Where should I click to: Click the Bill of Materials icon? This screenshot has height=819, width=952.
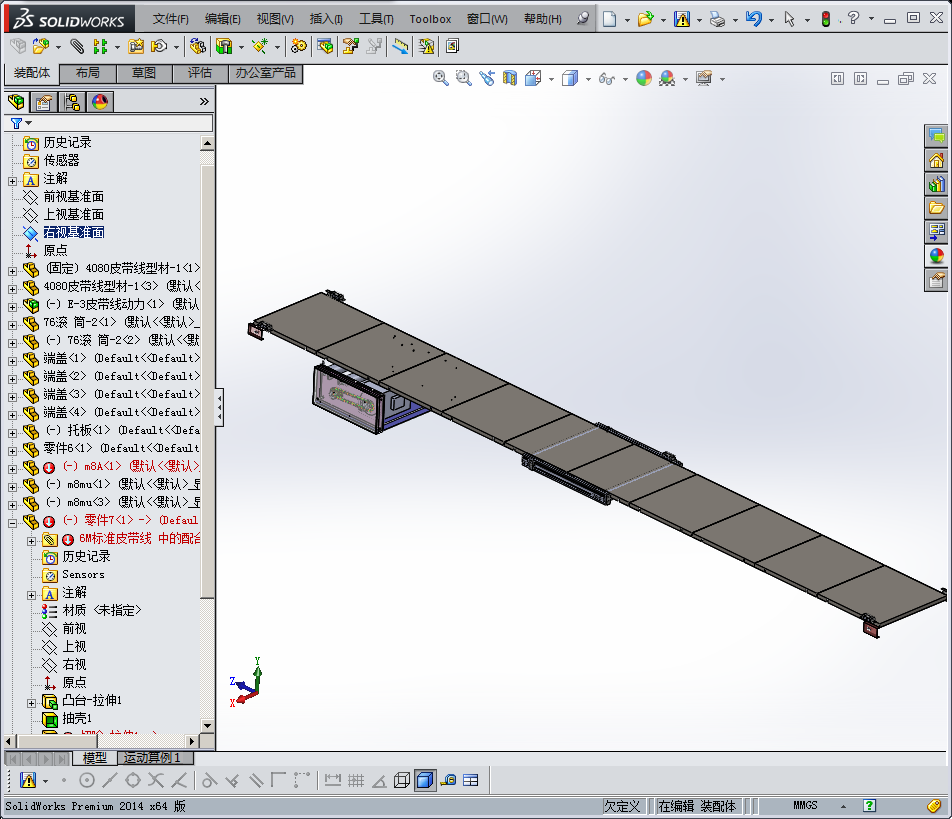[325, 46]
